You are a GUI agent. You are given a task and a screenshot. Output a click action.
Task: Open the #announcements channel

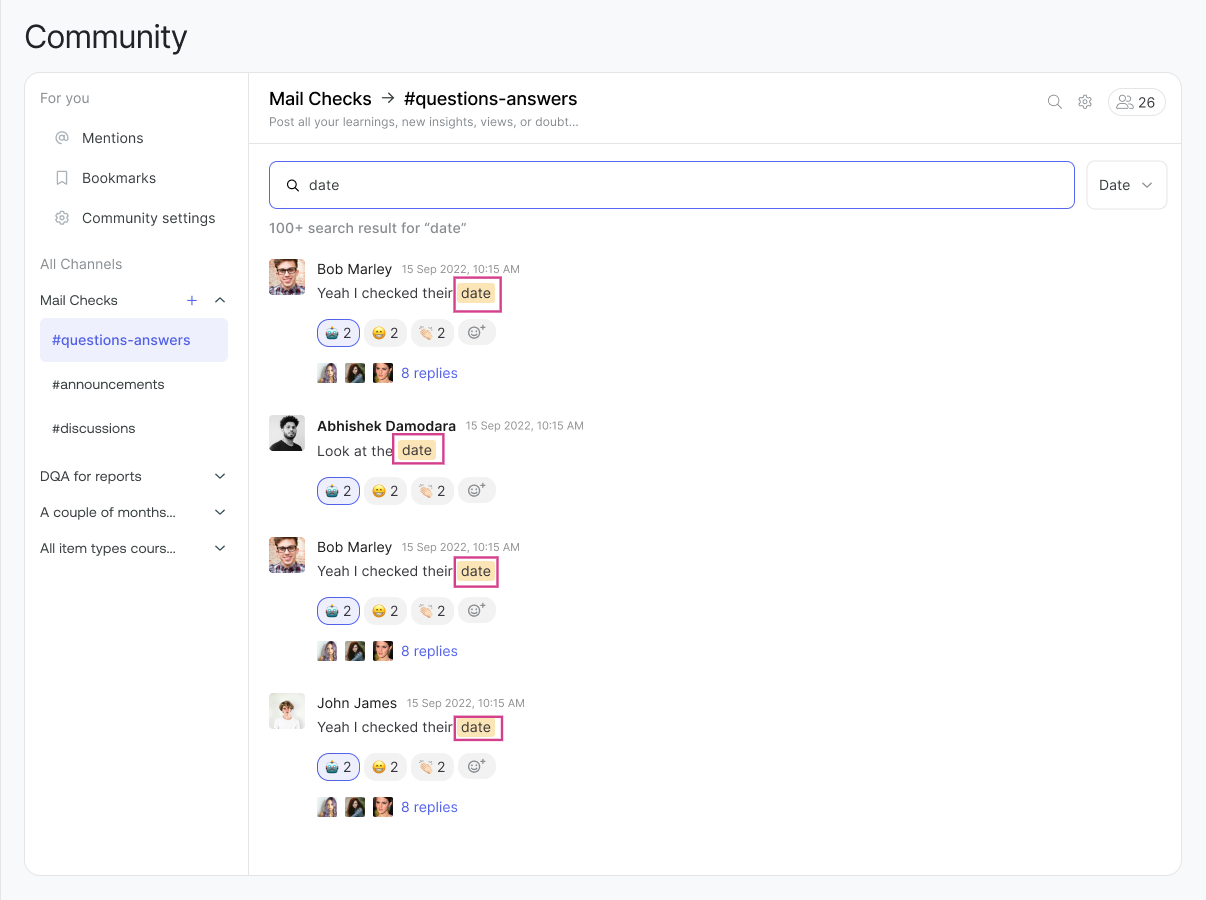click(108, 384)
